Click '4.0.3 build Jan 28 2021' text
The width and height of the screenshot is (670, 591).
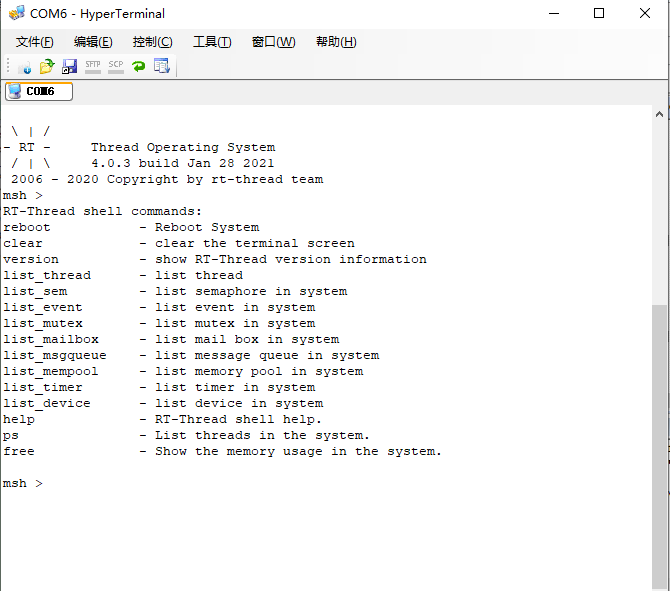pos(182,163)
